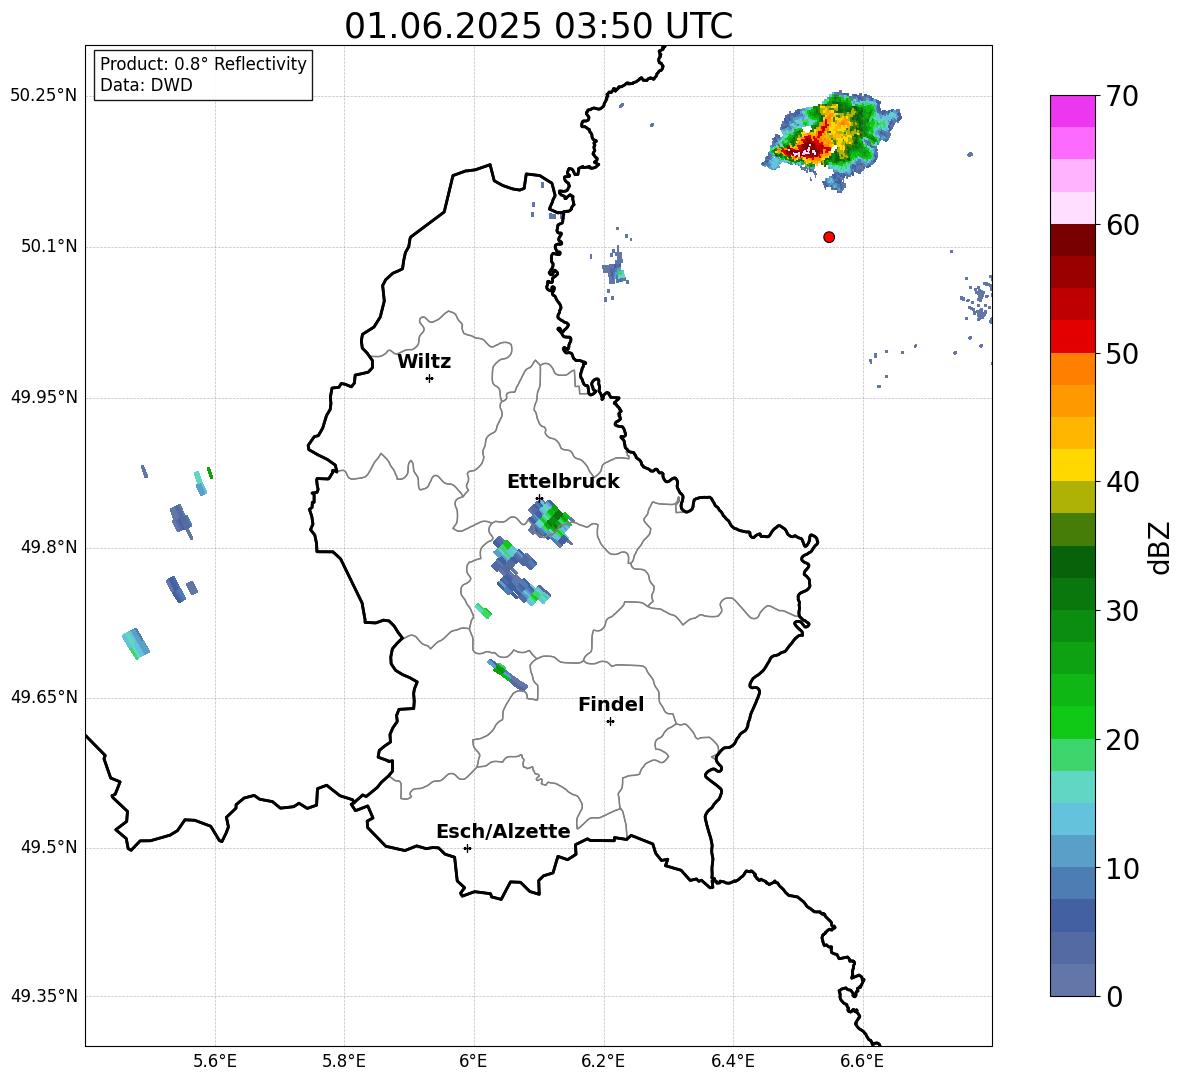Click the Esch/Alzette cross marker
Screen dimensions: 1184x1081
[467, 848]
